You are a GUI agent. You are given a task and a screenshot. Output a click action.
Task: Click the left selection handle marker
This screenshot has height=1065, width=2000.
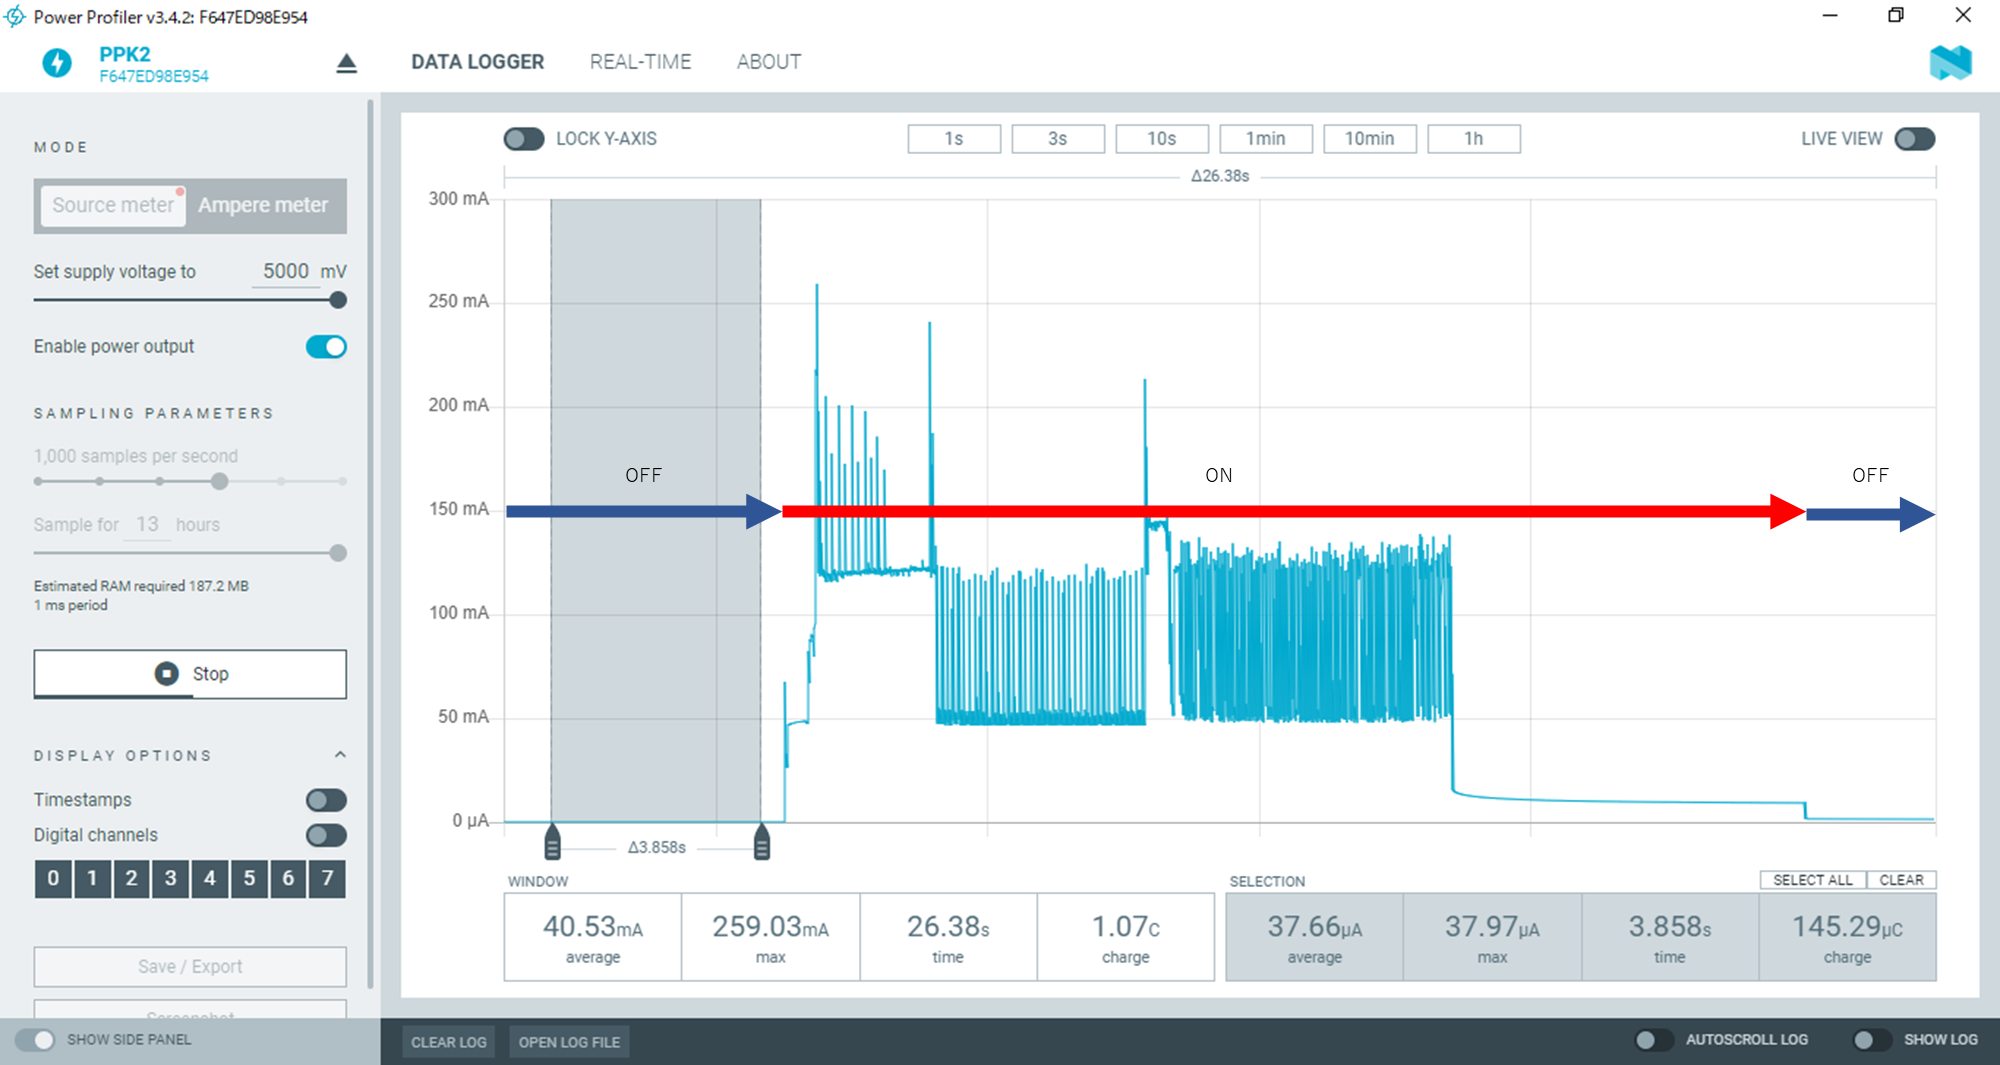[552, 843]
